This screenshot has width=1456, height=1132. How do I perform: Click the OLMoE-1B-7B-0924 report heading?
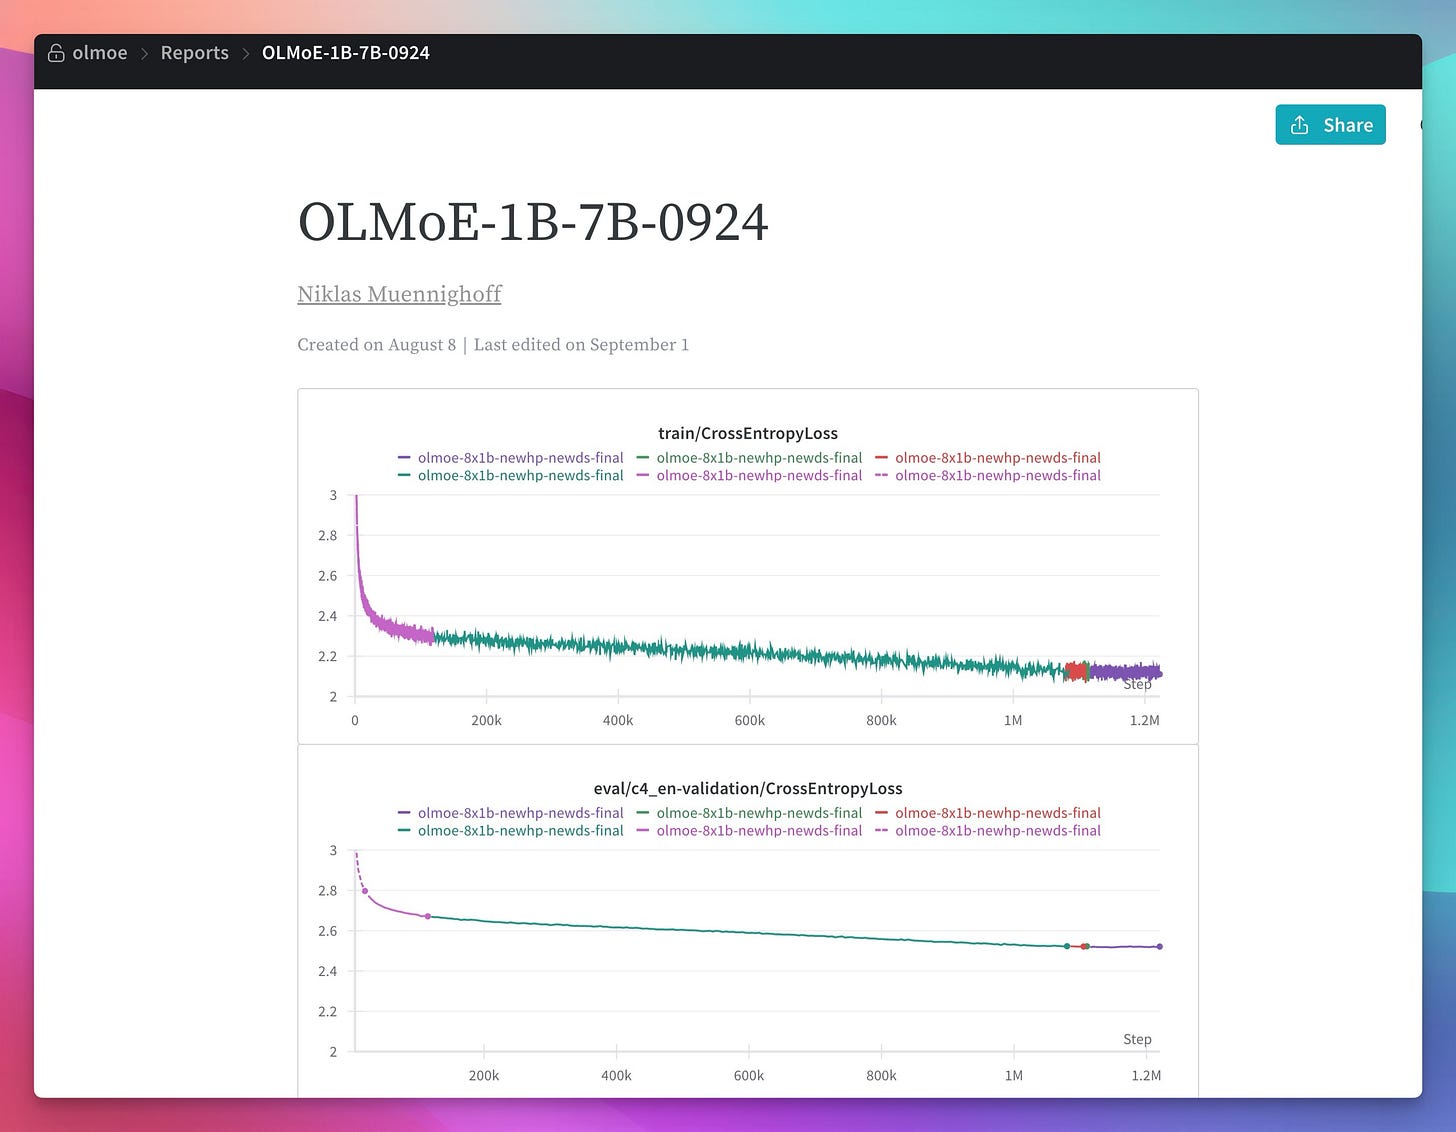[533, 222]
